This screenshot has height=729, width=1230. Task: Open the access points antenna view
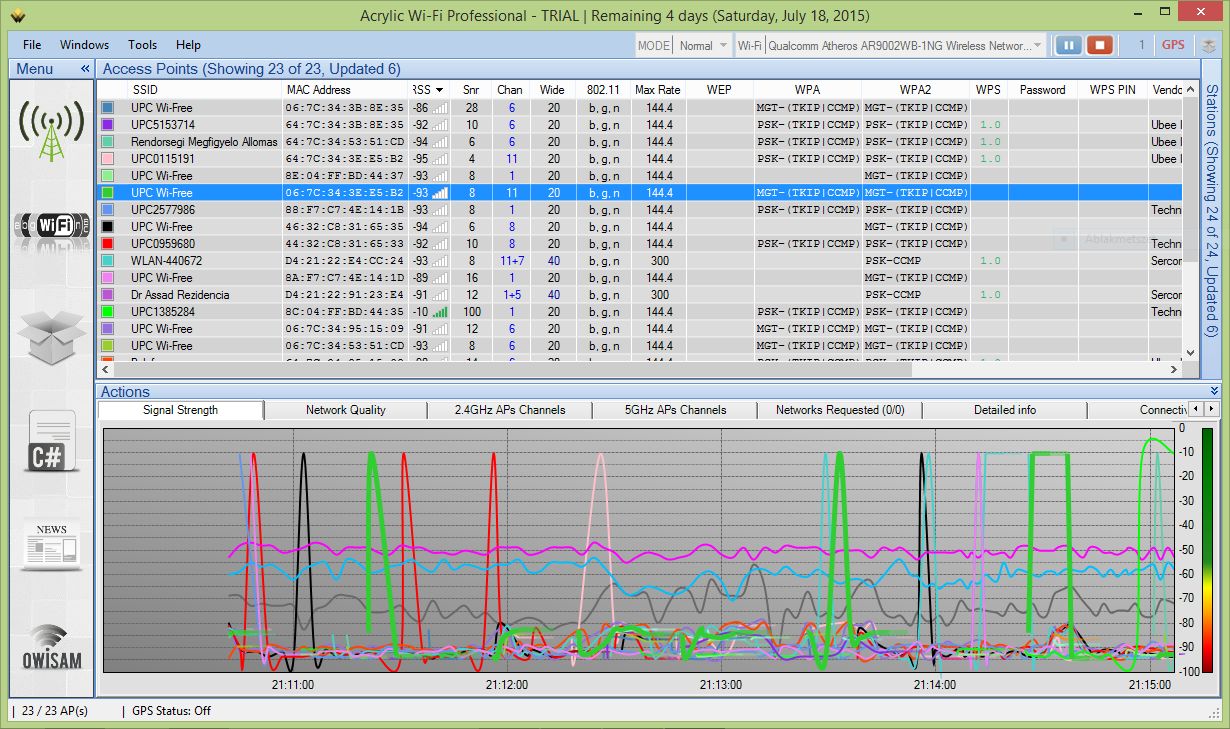[x=52, y=128]
